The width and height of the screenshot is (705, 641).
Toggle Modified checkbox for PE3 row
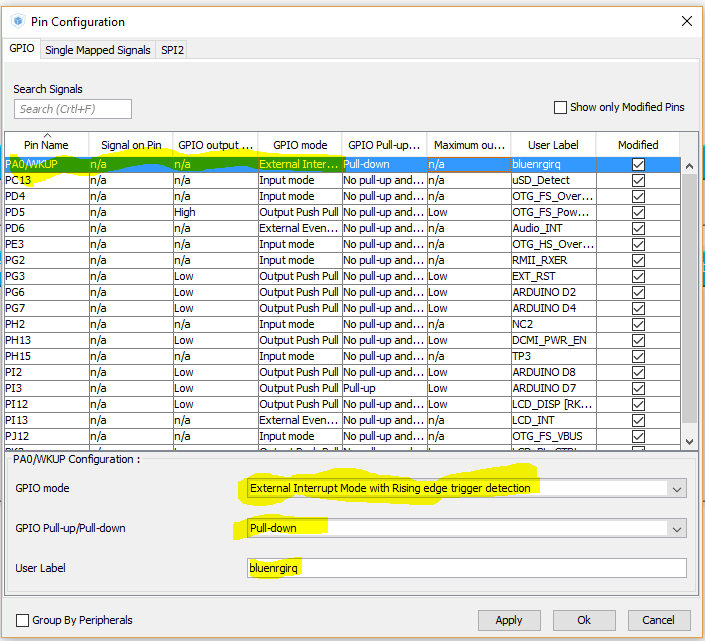click(638, 245)
